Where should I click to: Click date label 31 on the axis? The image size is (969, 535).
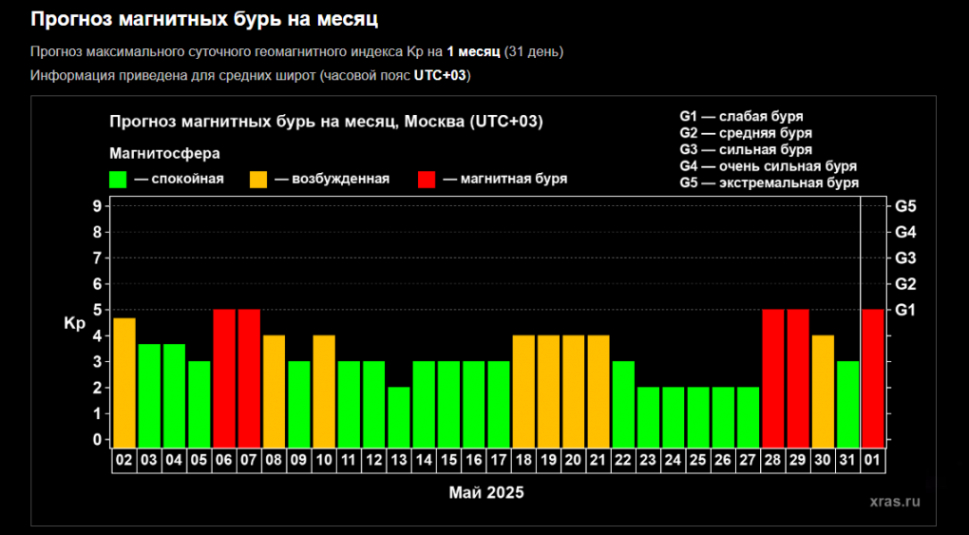pyautogui.click(x=848, y=461)
